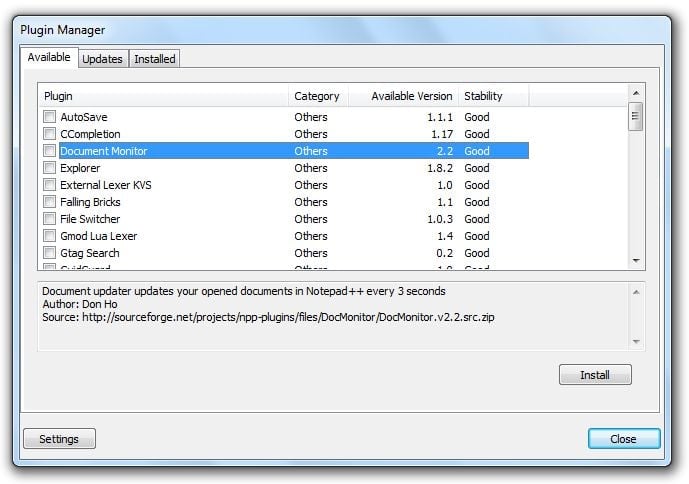Click plugin list scroll down arrow
689x484 pixels.
636,261
